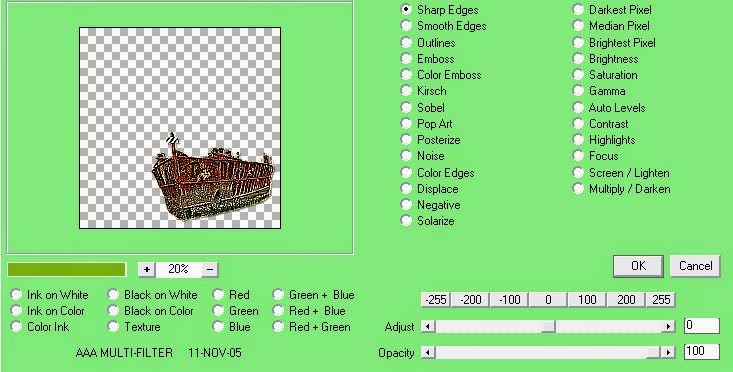Cancel the filter dialog
The image size is (733, 372).
pyautogui.click(x=695, y=266)
